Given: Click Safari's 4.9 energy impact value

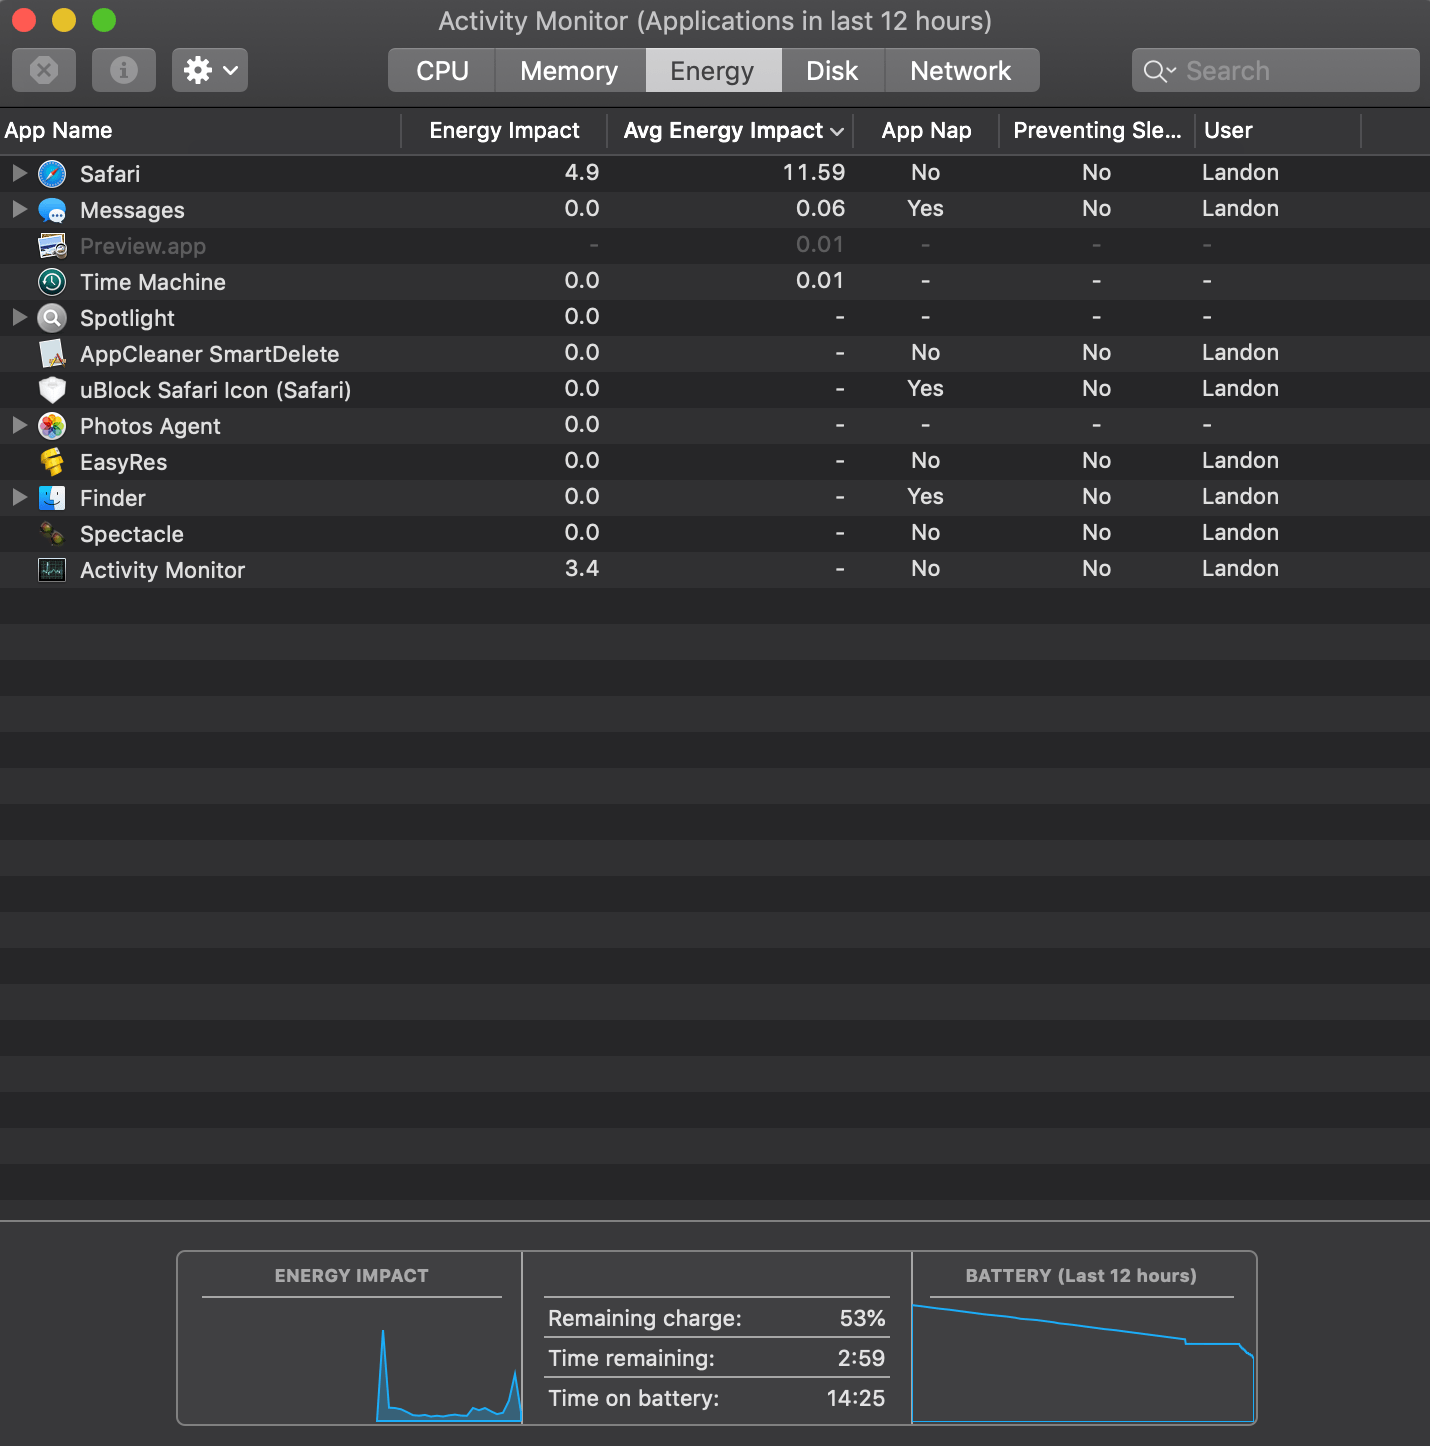Looking at the screenshot, I should pos(582,172).
